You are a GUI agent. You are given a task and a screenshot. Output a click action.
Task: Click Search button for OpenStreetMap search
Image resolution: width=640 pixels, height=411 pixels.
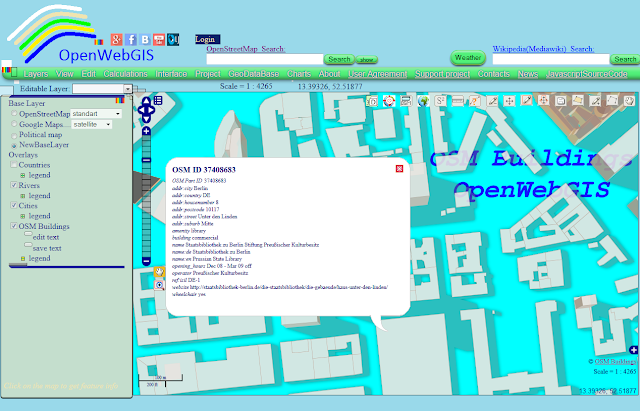tap(339, 59)
